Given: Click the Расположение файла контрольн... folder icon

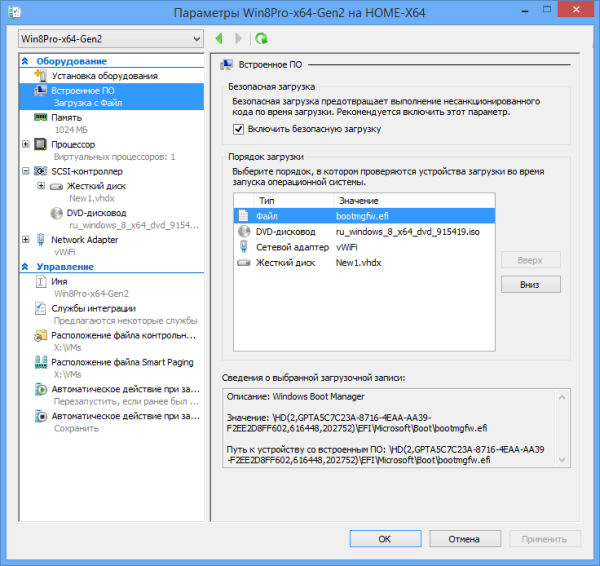Looking at the screenshot, I should [x=41, y=336].
